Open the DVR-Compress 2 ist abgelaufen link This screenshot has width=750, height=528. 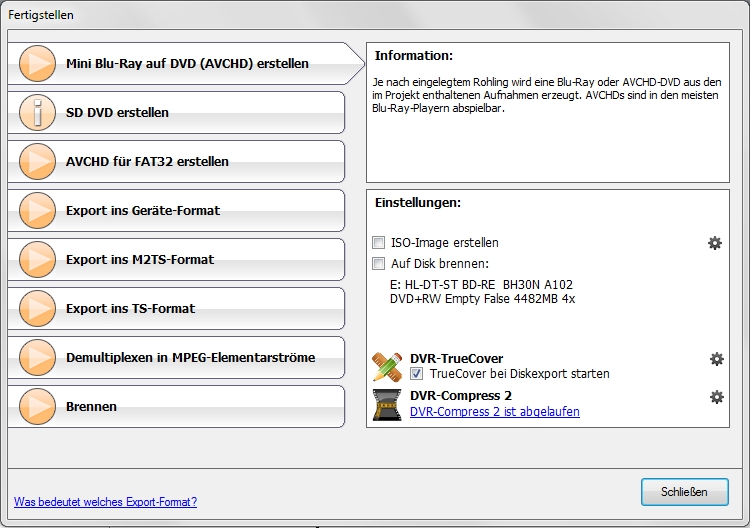495,412
